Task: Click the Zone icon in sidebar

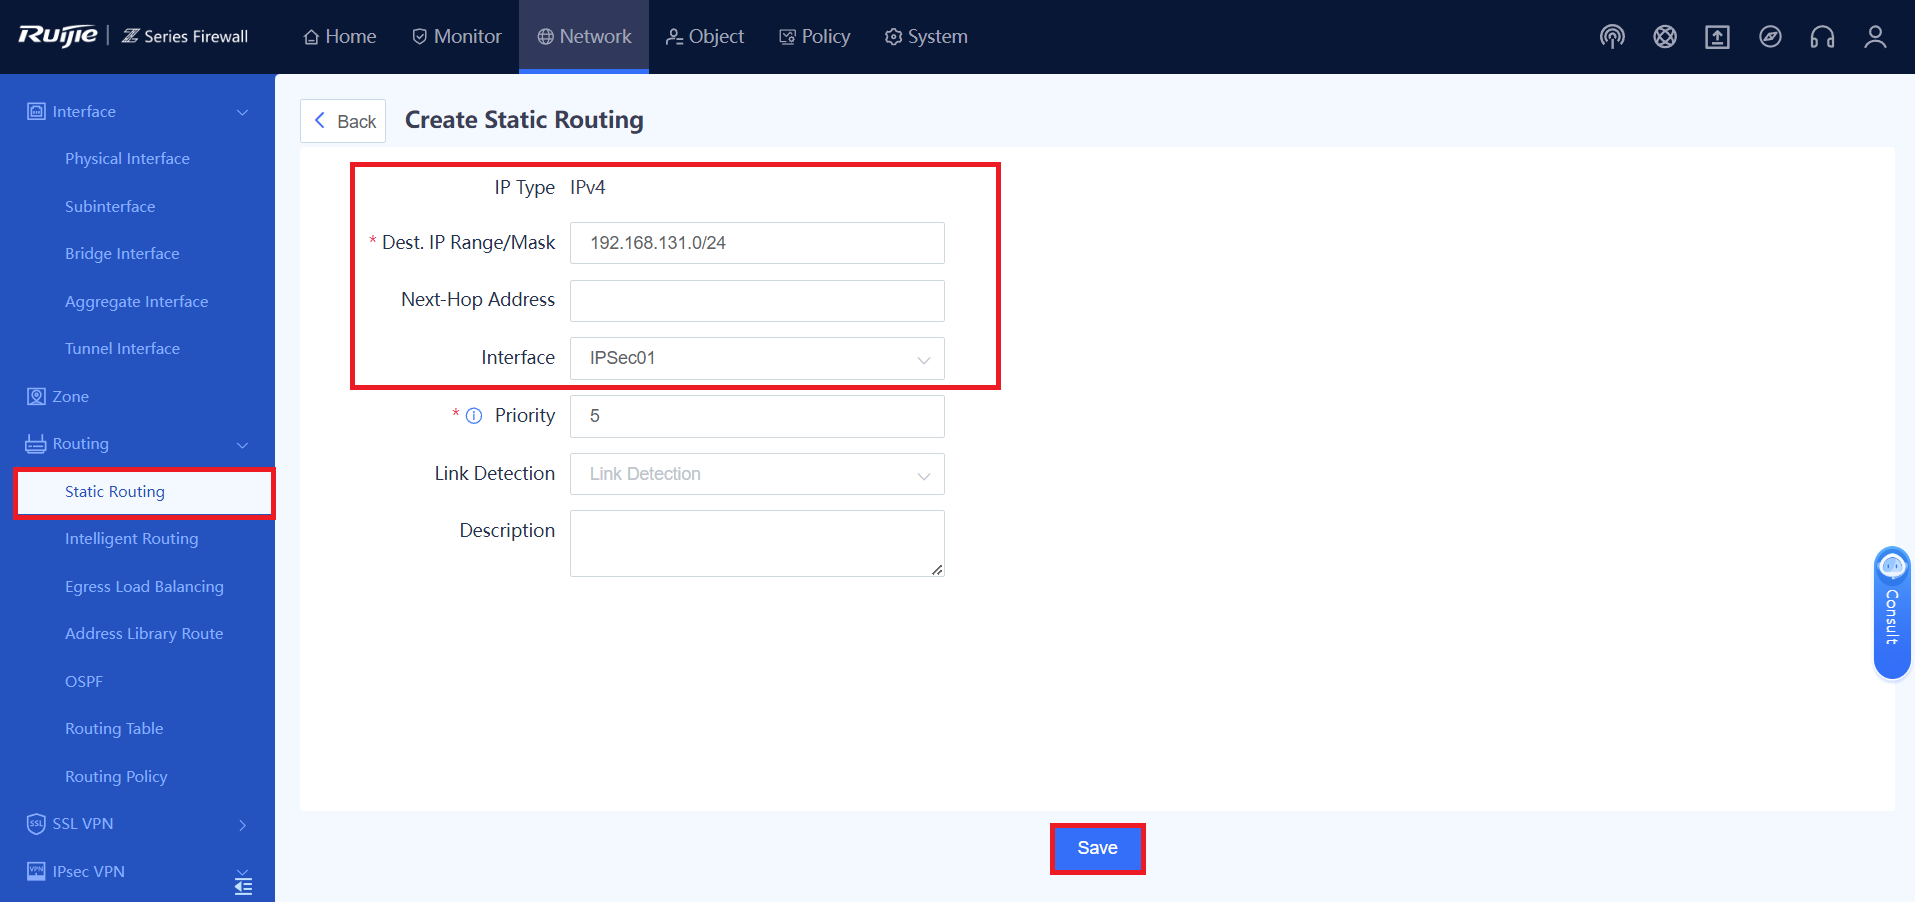Action: [x=36, y=396]
